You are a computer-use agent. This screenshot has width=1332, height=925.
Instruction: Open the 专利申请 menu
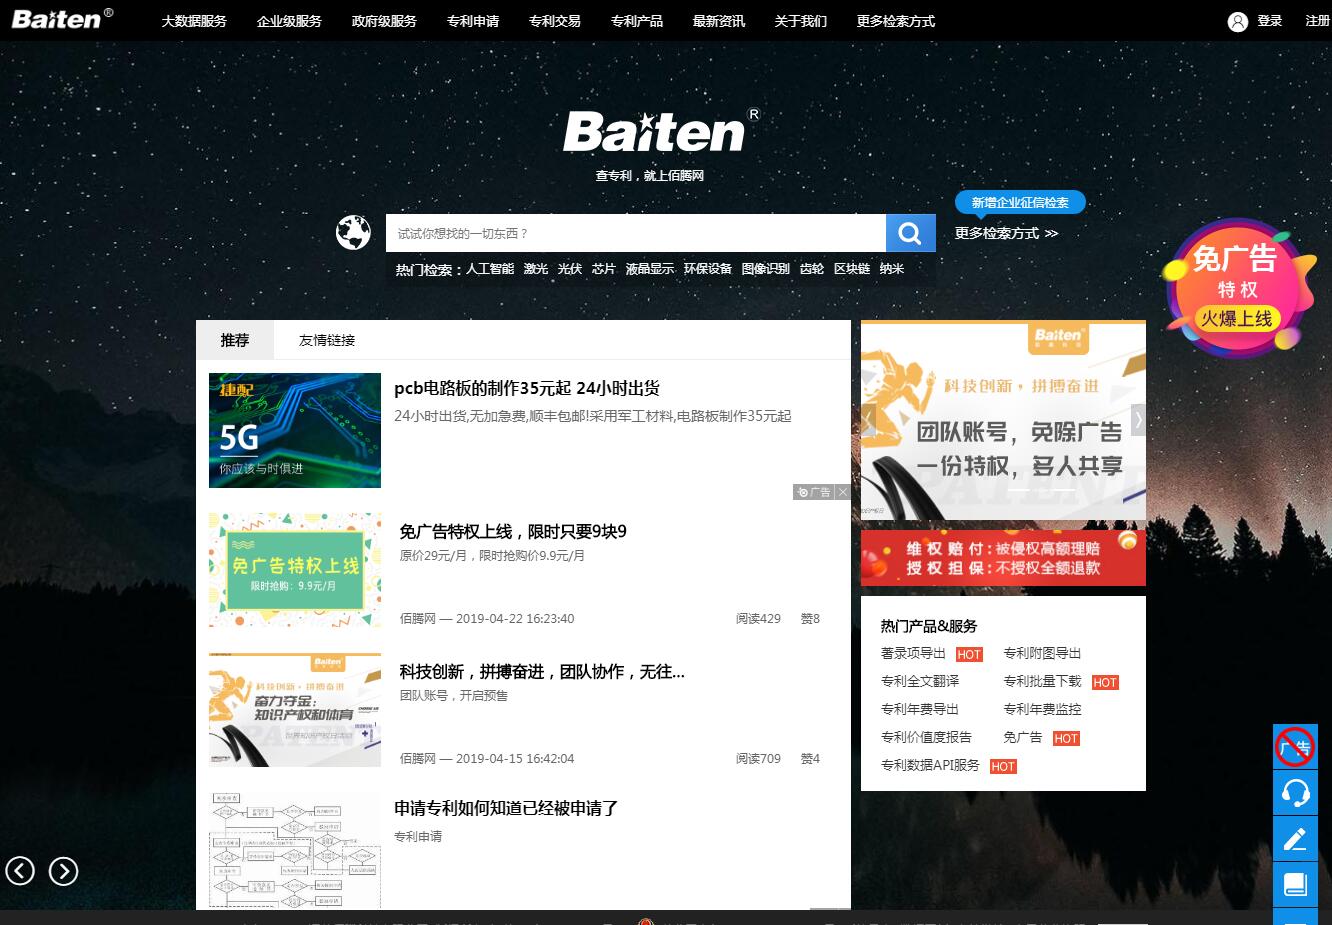click(473, 21)
